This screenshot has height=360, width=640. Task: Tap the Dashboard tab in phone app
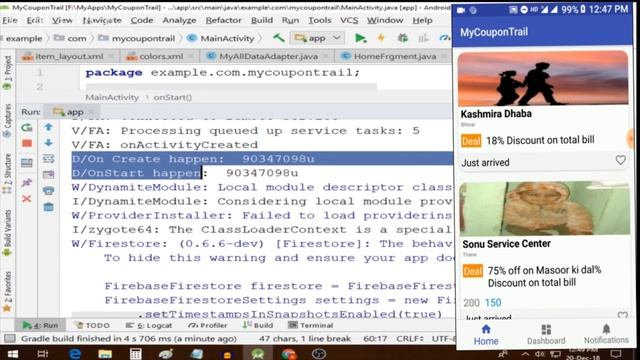point(546,335)
